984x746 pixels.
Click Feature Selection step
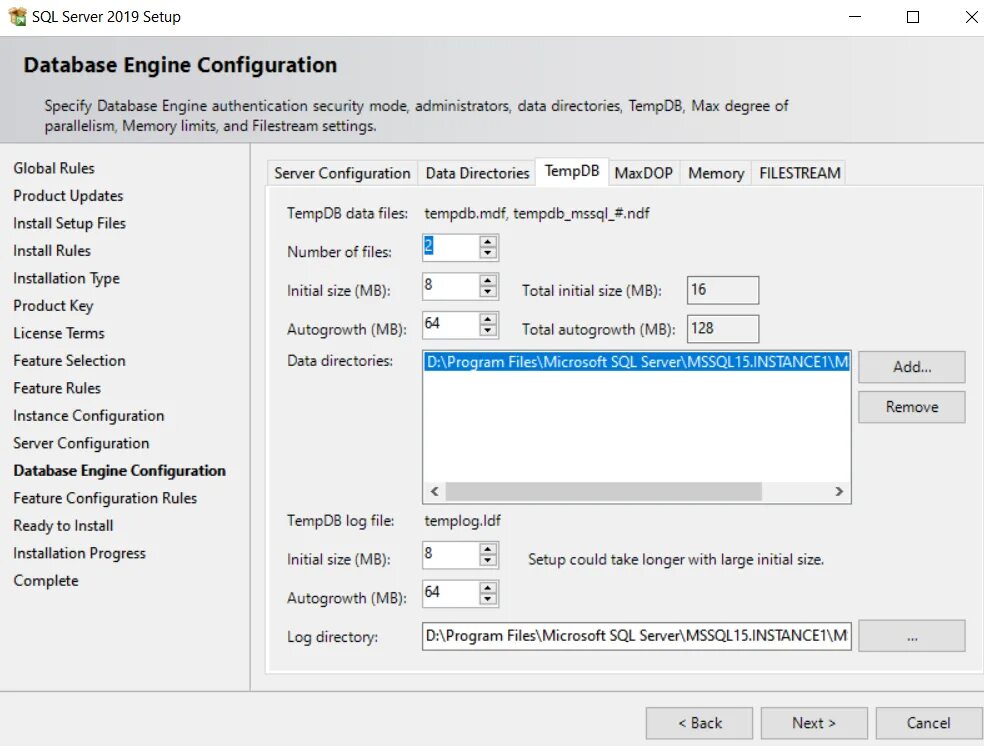tap(70, 361)
